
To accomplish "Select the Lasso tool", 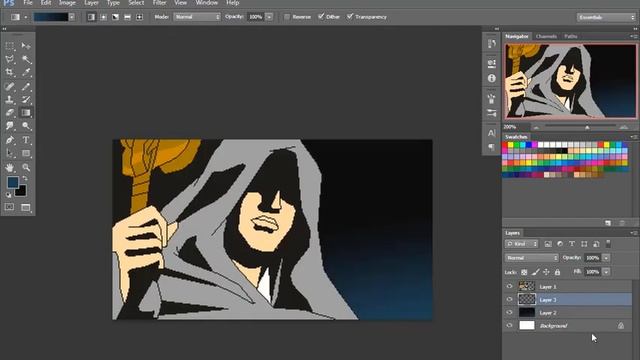I will click(x=10, y=59).
